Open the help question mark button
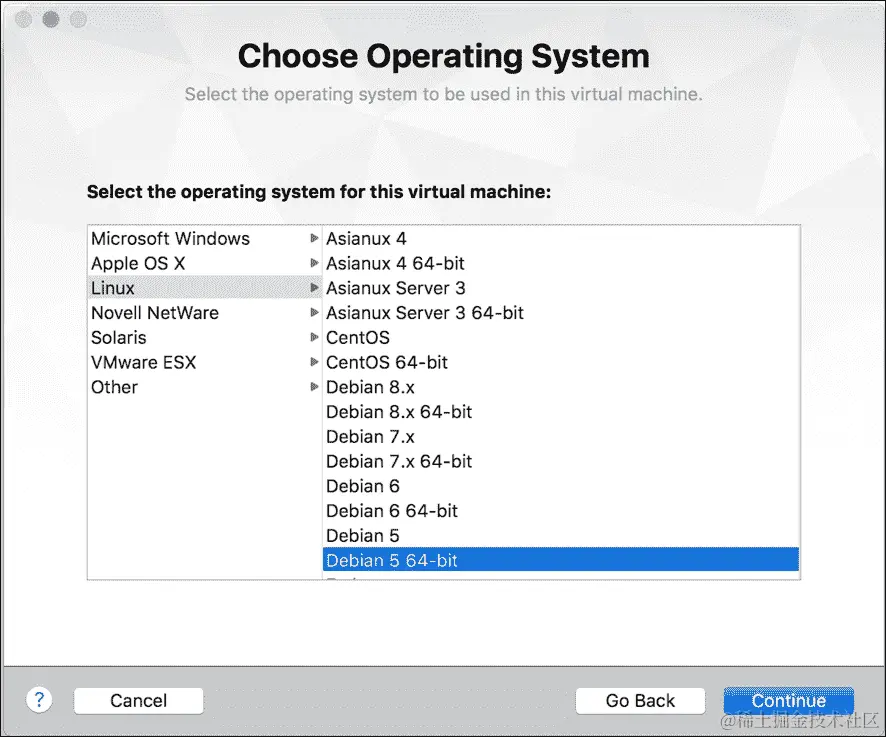Viewport: 886px width, 737px height. click(x=39, y=700)
